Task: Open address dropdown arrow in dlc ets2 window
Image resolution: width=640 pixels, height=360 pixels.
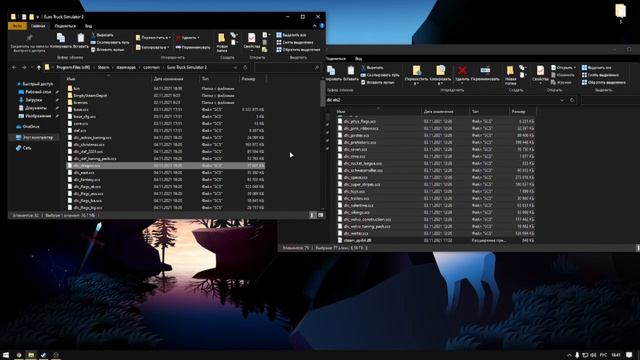Action: [x=562, y=100]
